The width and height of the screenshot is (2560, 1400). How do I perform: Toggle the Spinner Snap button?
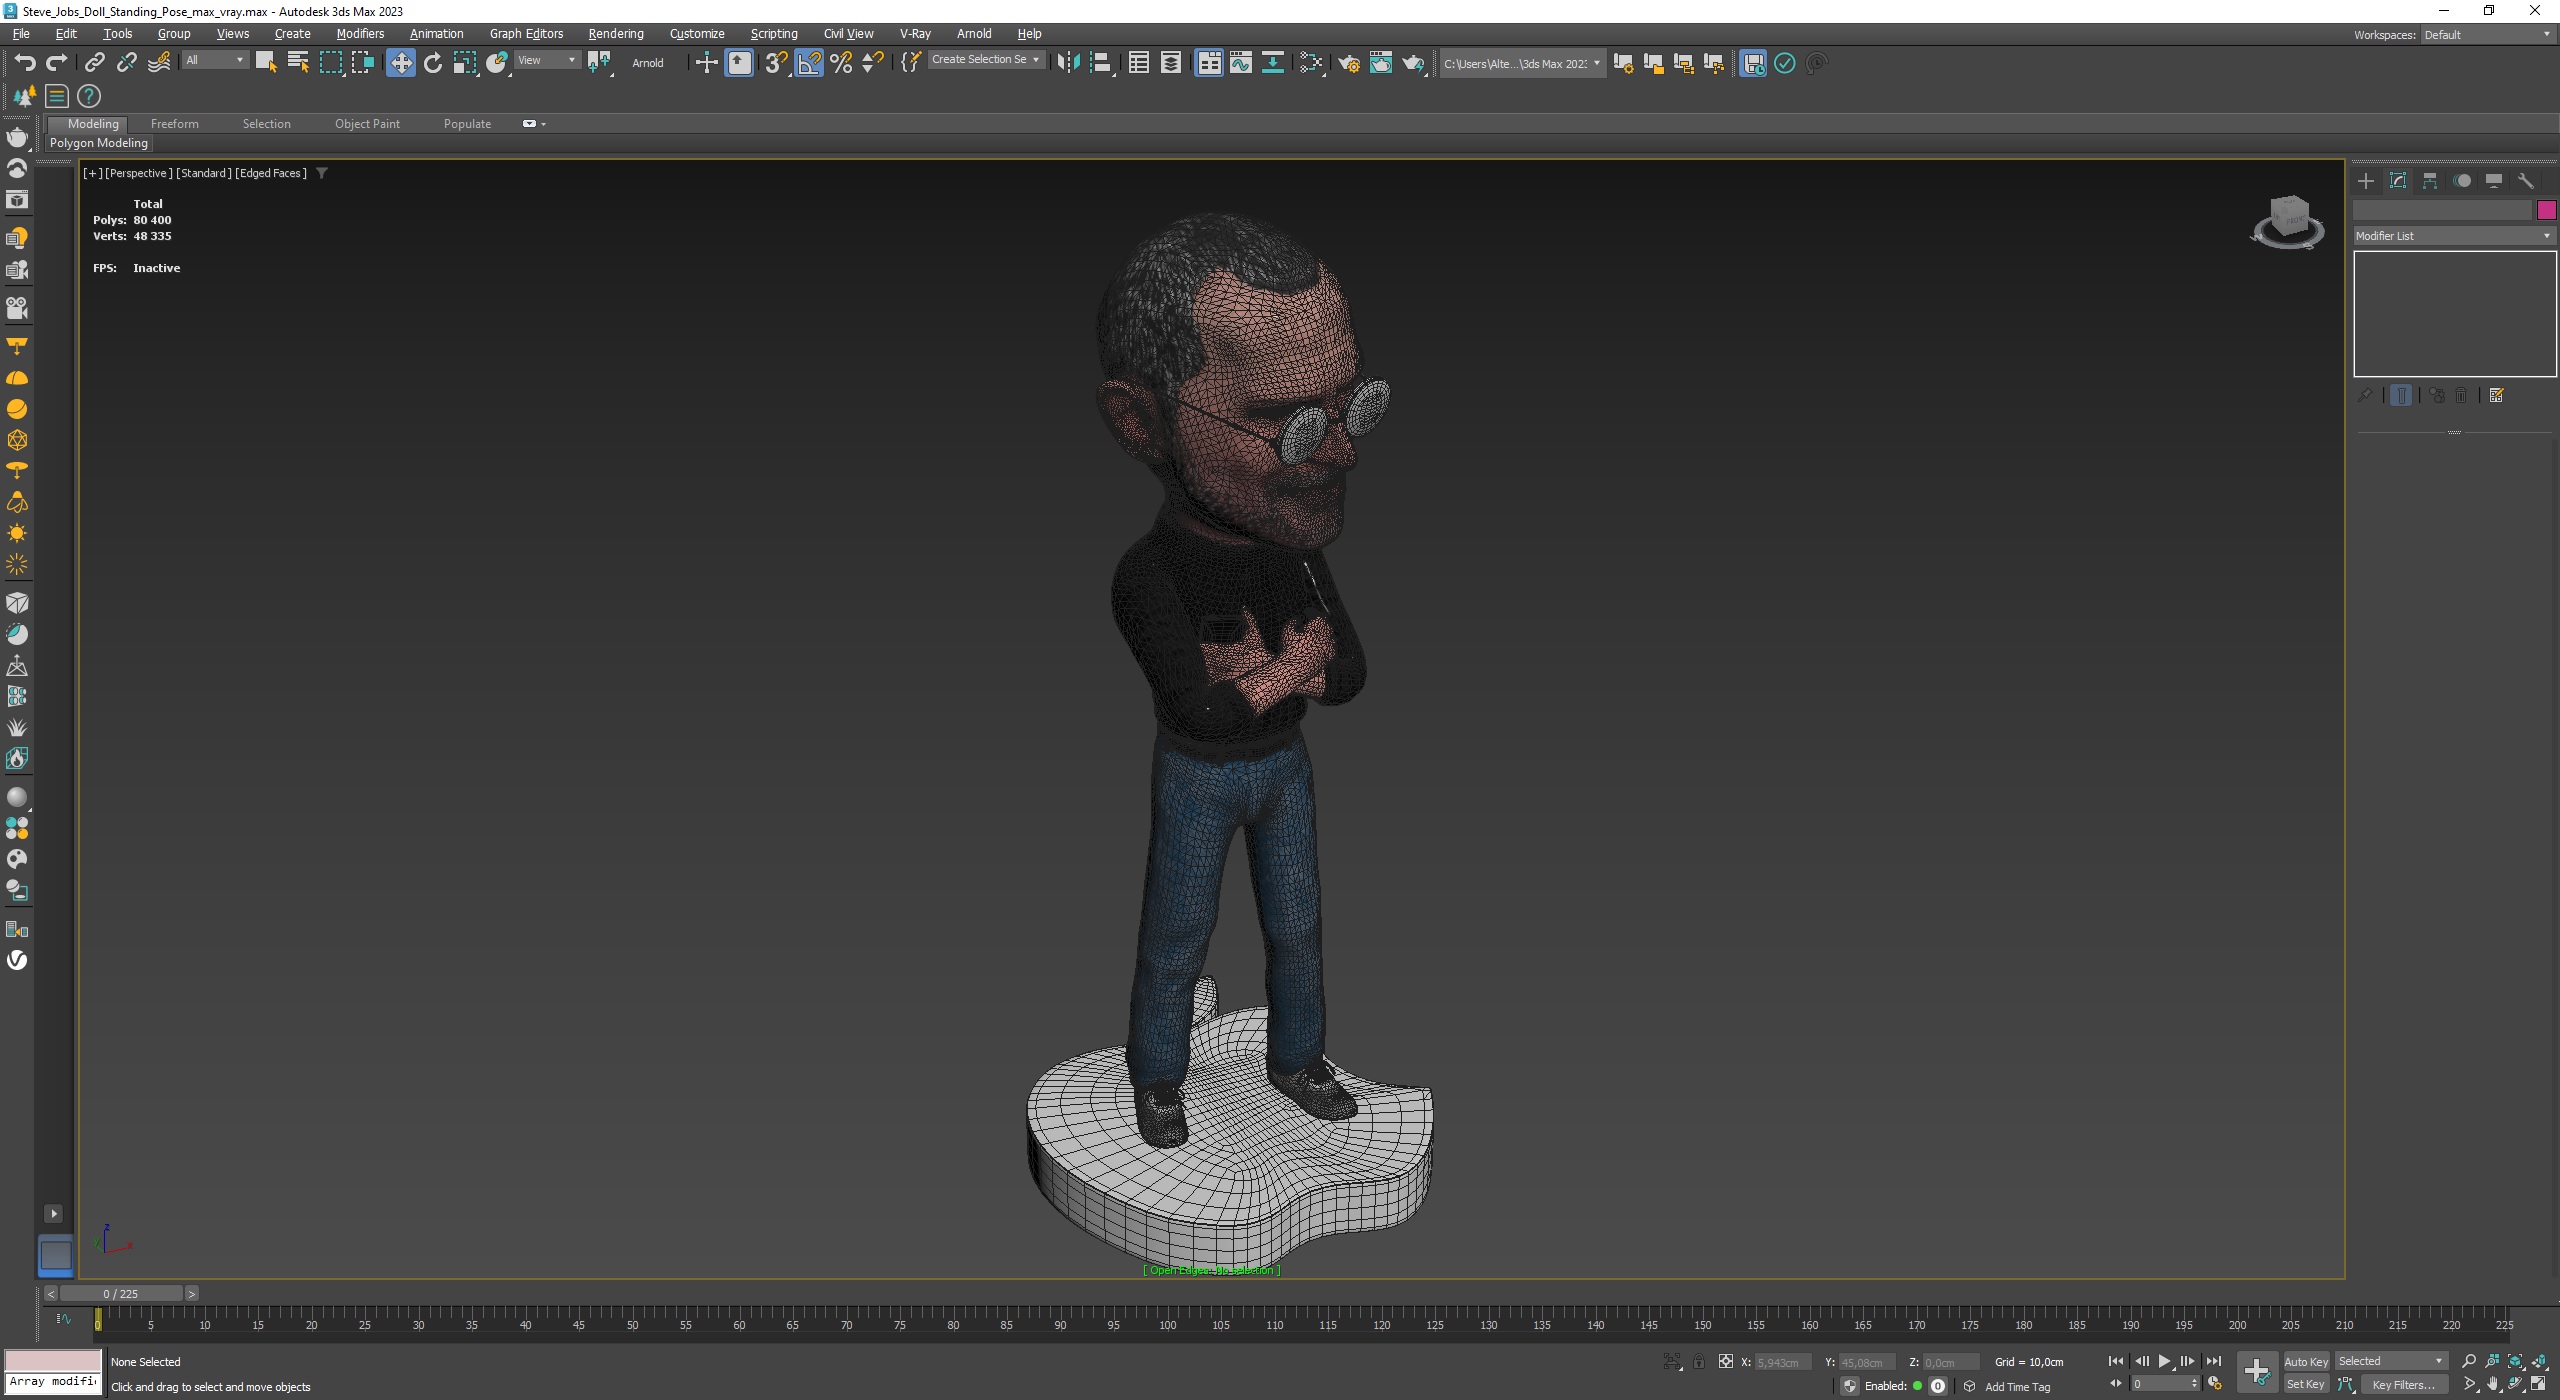[x=873, y=63]
